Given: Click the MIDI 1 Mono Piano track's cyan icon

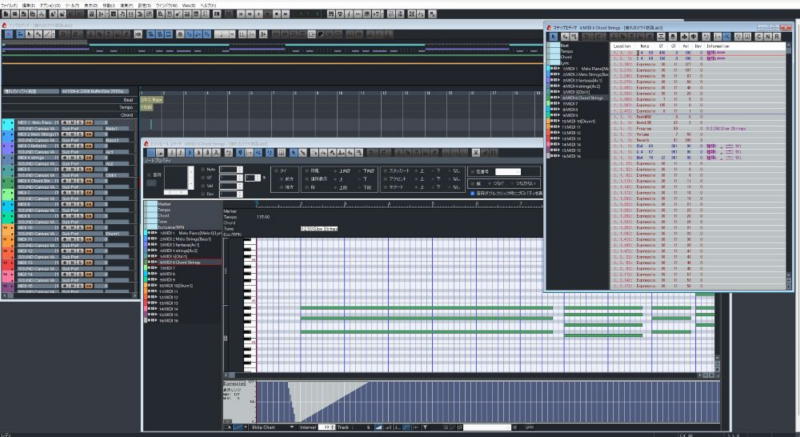Looking at the screenshot, I should click(x=5, y=120).
